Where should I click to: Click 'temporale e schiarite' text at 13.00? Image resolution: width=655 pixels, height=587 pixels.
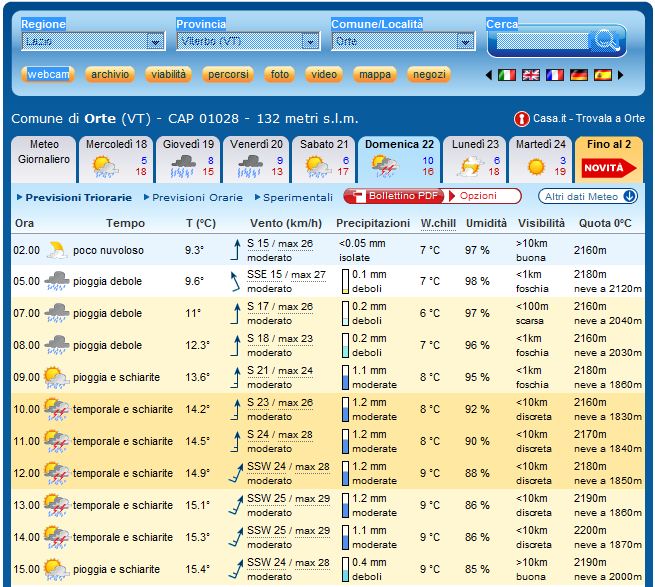[123, 505]
